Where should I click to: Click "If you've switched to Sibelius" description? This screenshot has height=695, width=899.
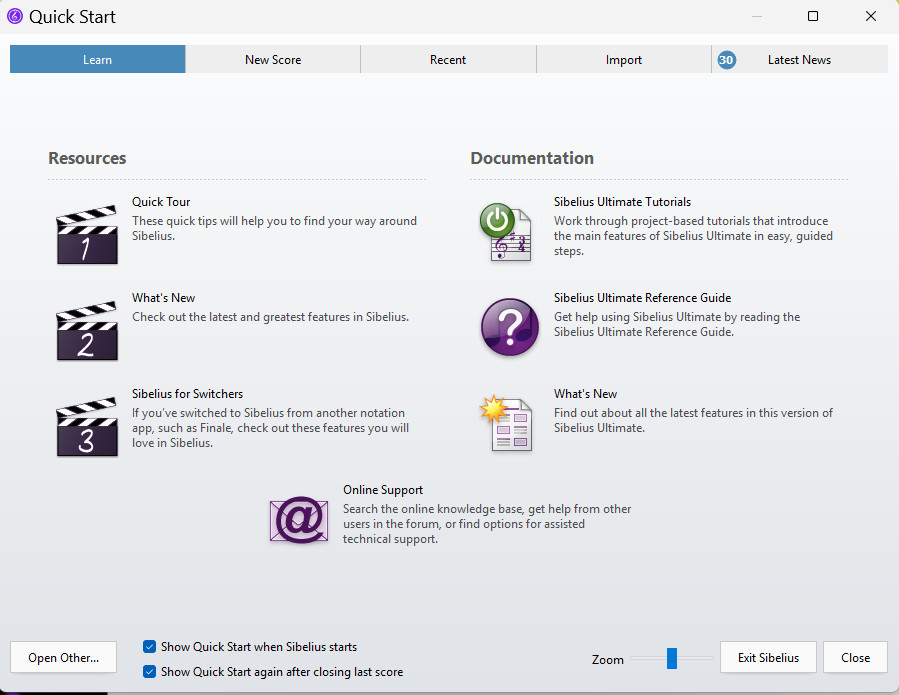271,428
